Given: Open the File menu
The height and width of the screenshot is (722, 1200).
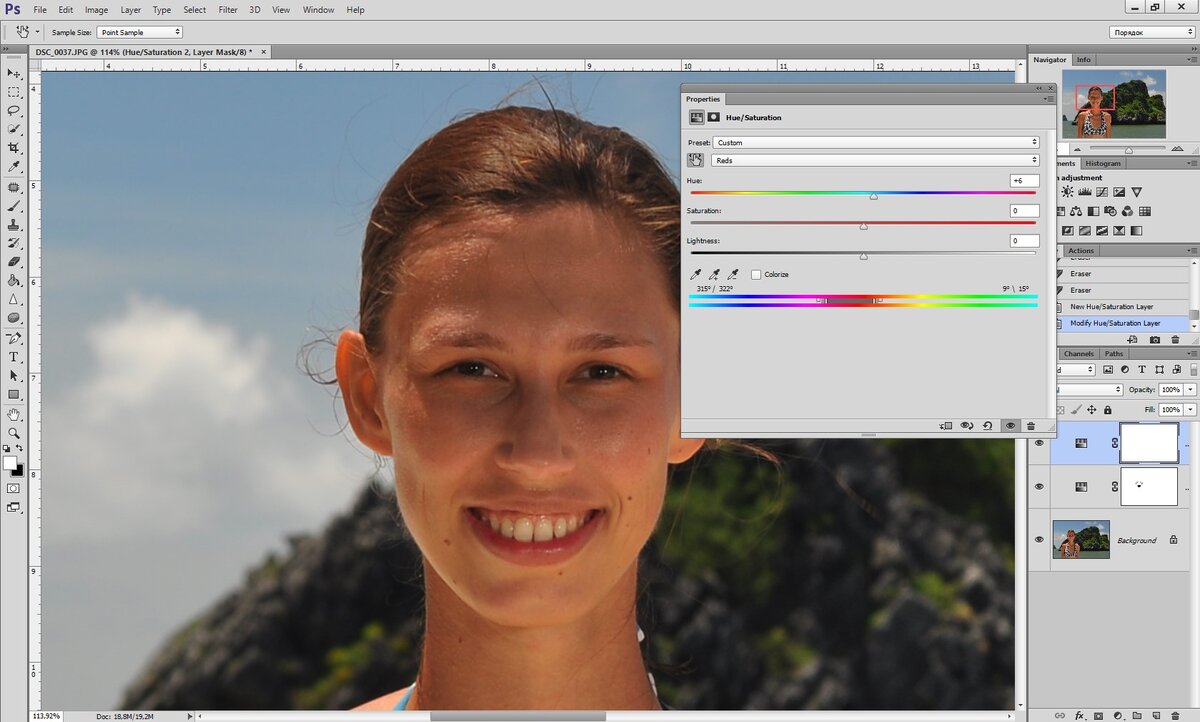Looking at the screenshot, I should point(39,10).
